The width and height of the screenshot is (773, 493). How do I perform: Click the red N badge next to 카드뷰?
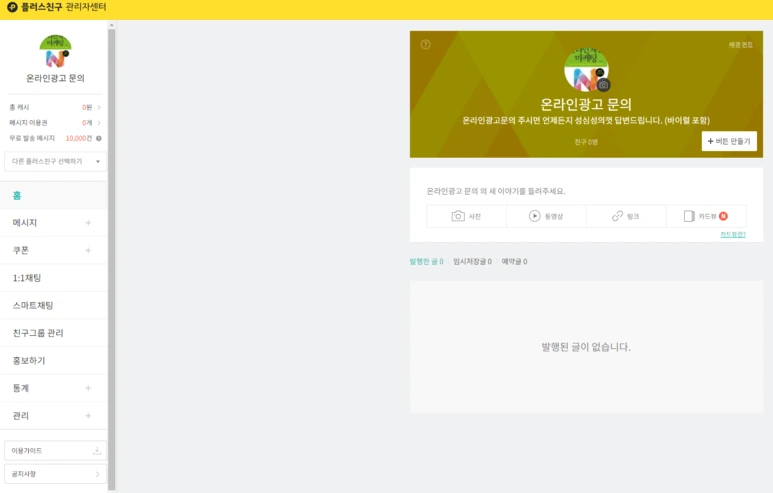(723, 216)
